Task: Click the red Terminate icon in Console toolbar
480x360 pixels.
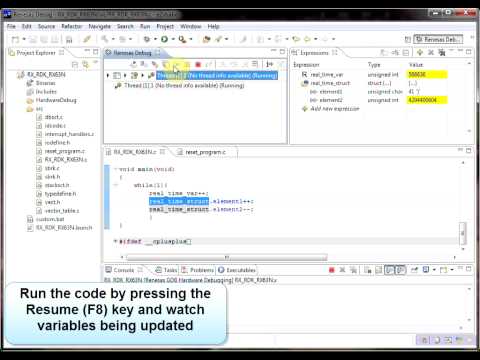Action: tap(331, 270)
